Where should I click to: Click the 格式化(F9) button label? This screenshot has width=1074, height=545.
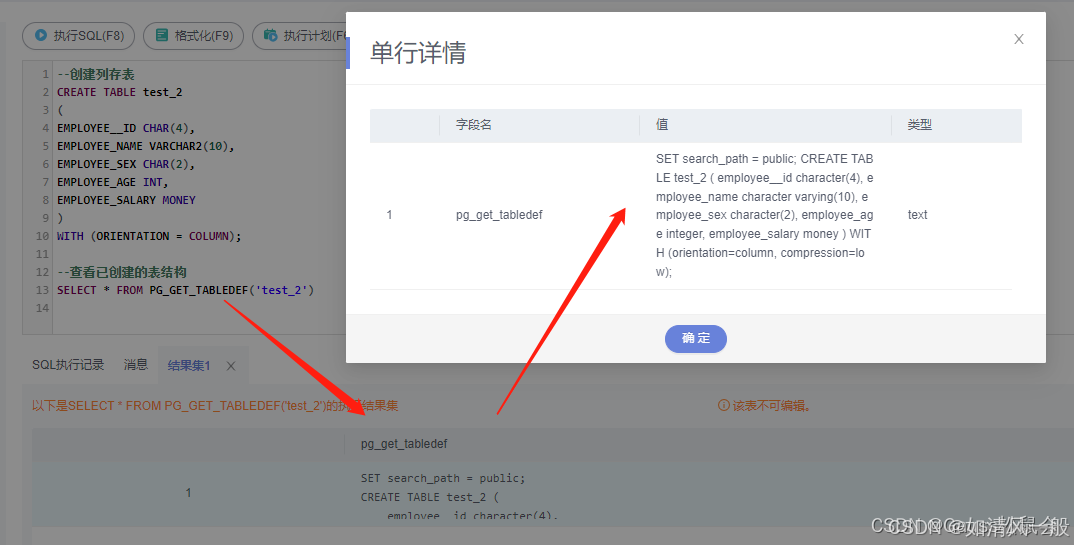click(x=203, y=36)
